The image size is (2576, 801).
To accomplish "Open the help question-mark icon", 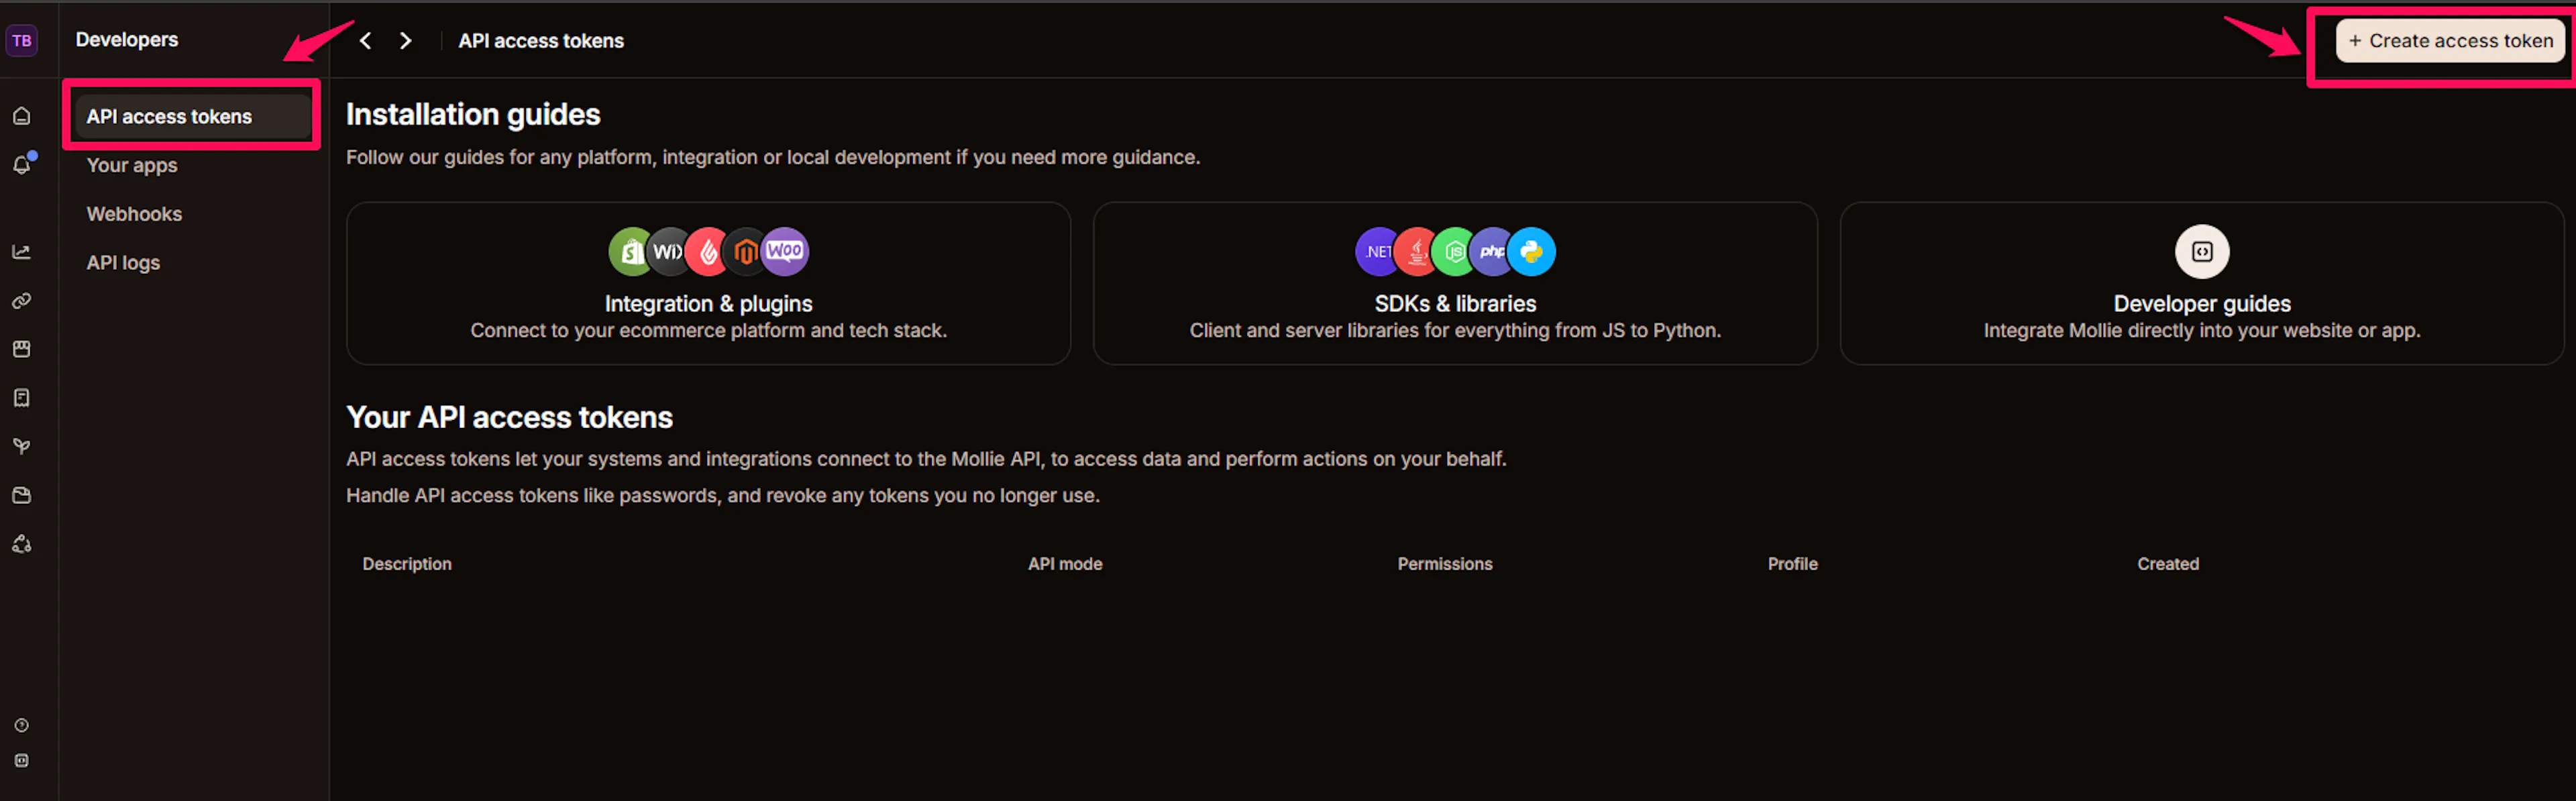I will (22, 725).
